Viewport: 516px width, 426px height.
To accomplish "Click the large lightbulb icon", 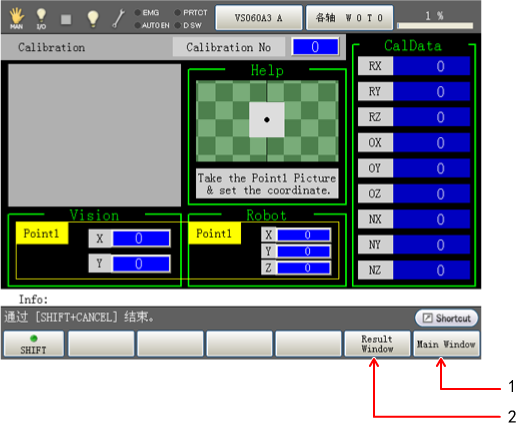I will (93, 18).
